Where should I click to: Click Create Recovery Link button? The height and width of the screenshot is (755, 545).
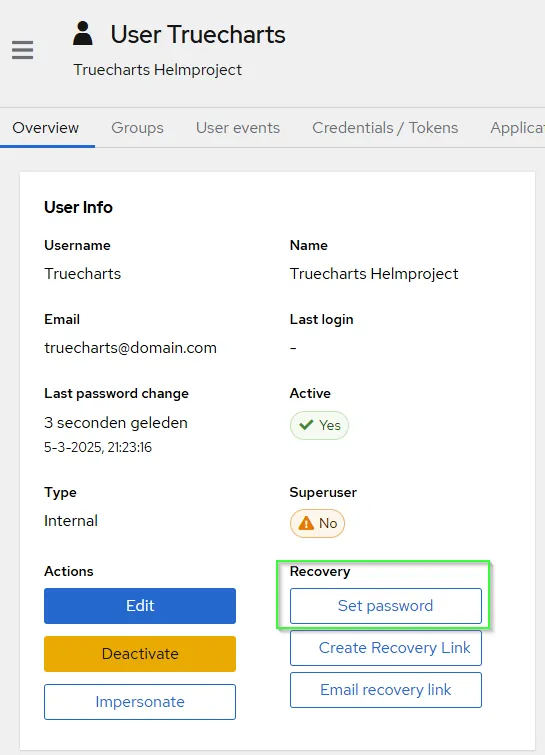point(386,648)
